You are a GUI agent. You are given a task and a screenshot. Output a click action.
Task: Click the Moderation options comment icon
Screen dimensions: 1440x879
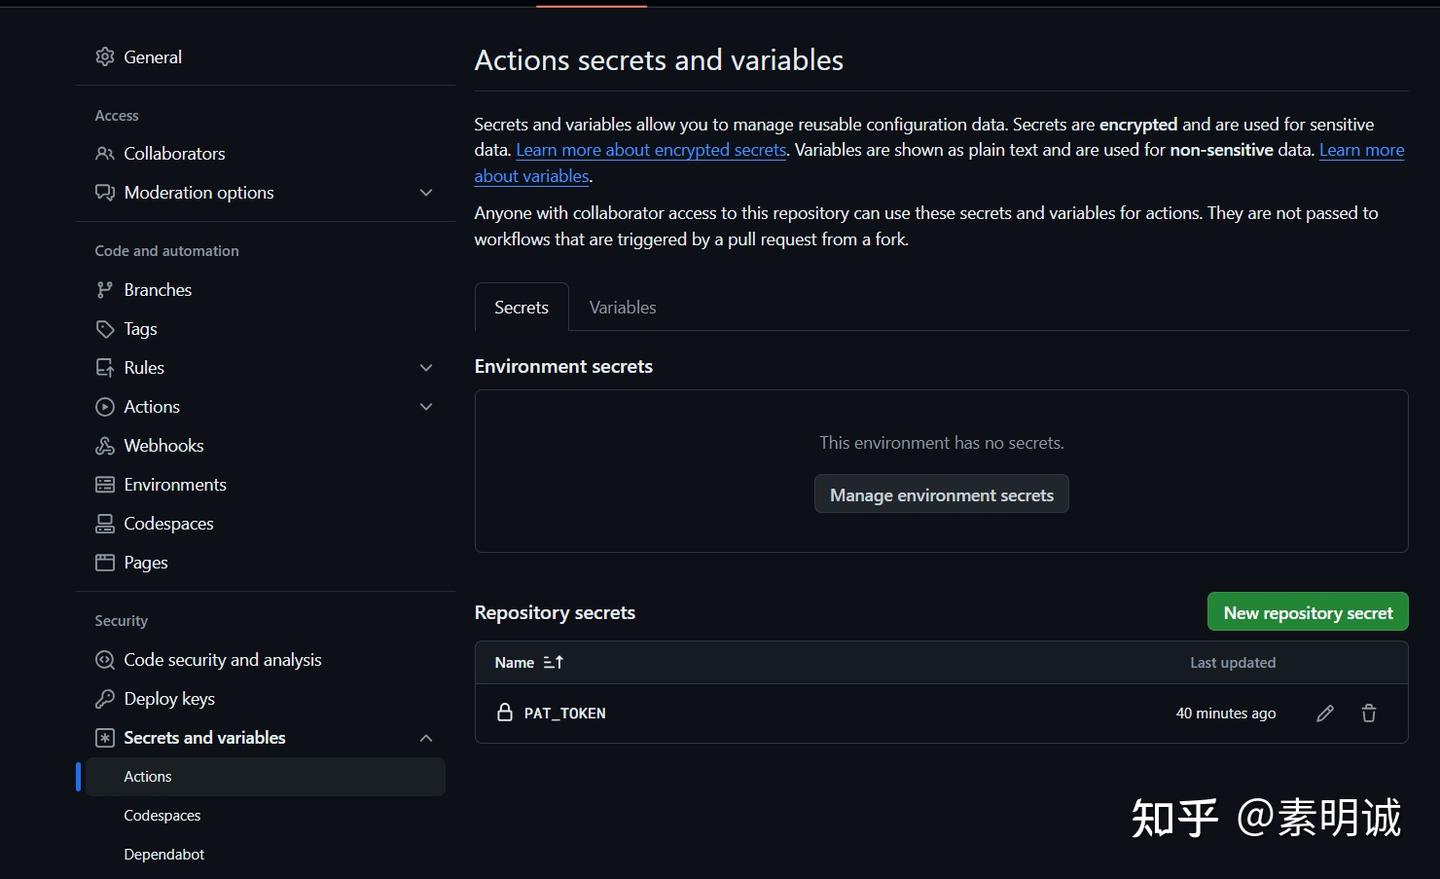(105, 192)
